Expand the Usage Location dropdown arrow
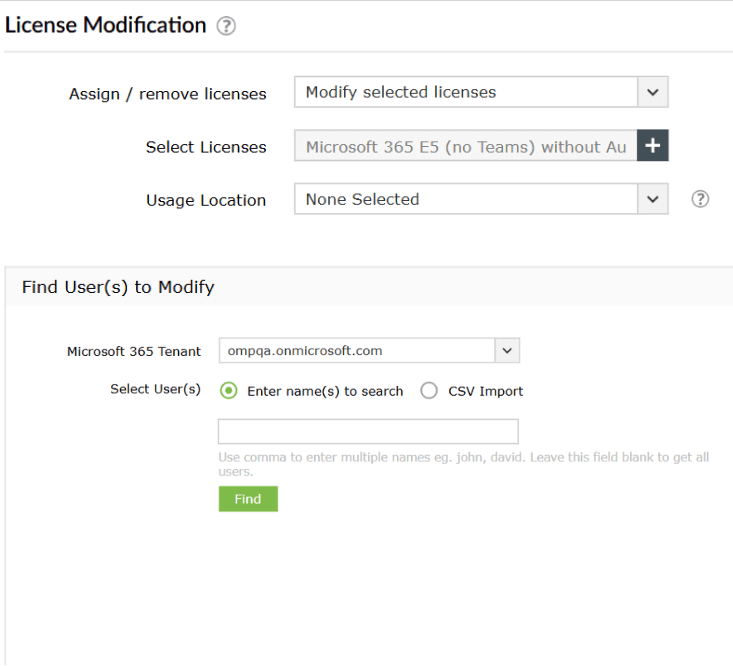 point(652,199)
